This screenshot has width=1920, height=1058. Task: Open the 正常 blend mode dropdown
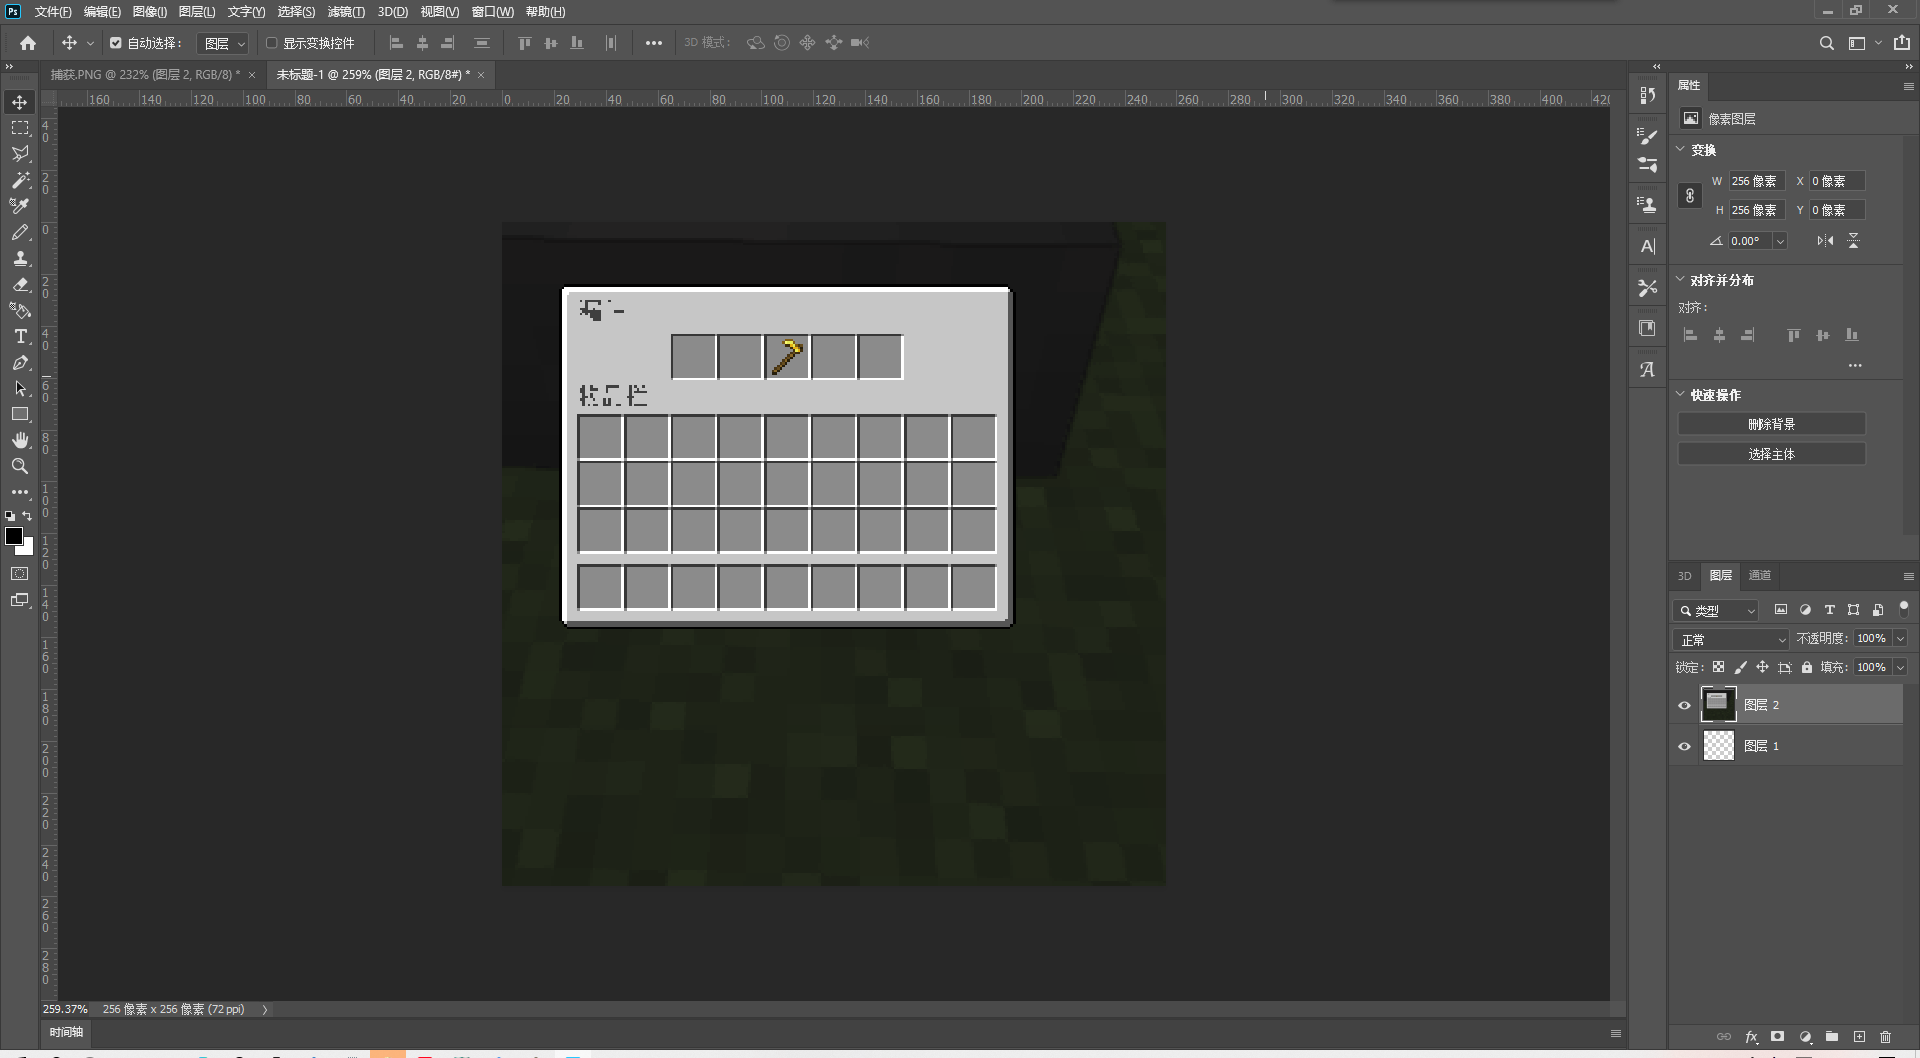(x=1732, y=639)
